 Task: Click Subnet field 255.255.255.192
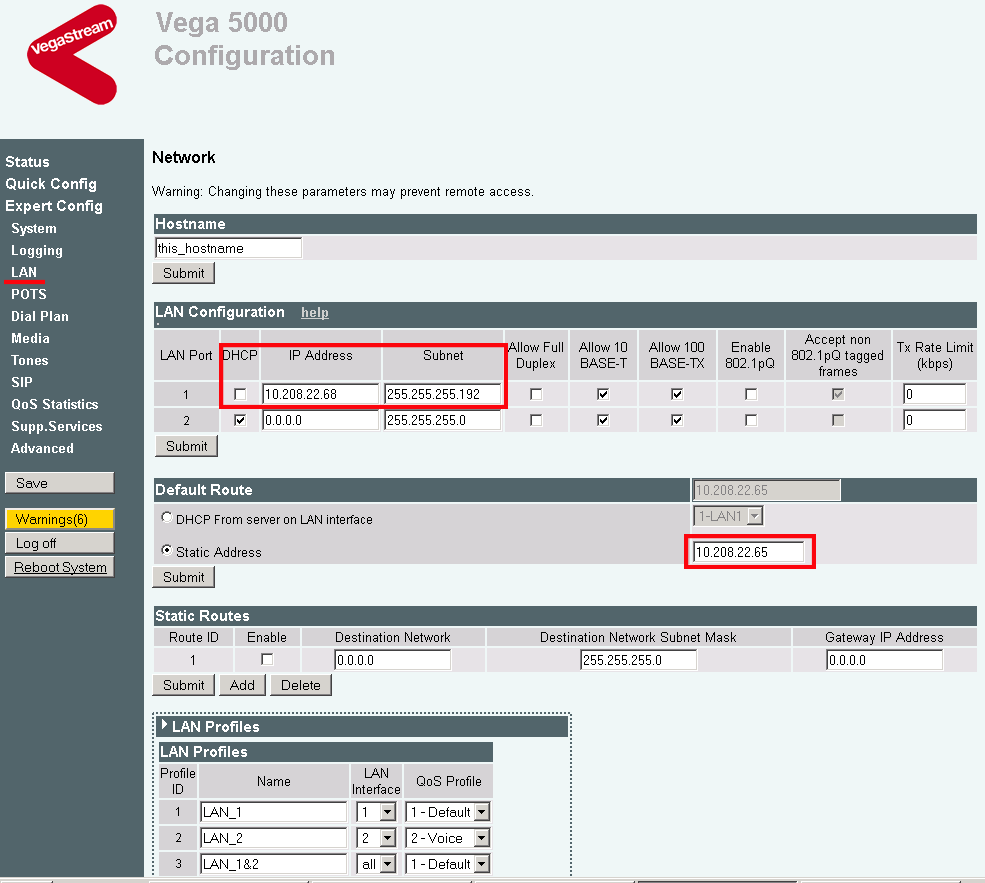(442, 394)
